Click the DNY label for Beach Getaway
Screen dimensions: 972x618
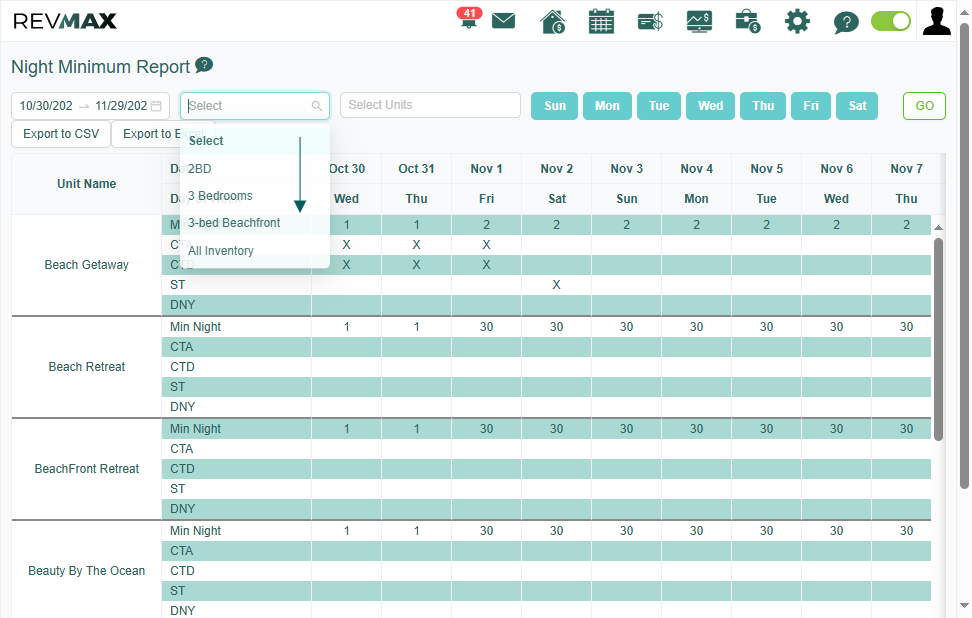pos(183,305)
